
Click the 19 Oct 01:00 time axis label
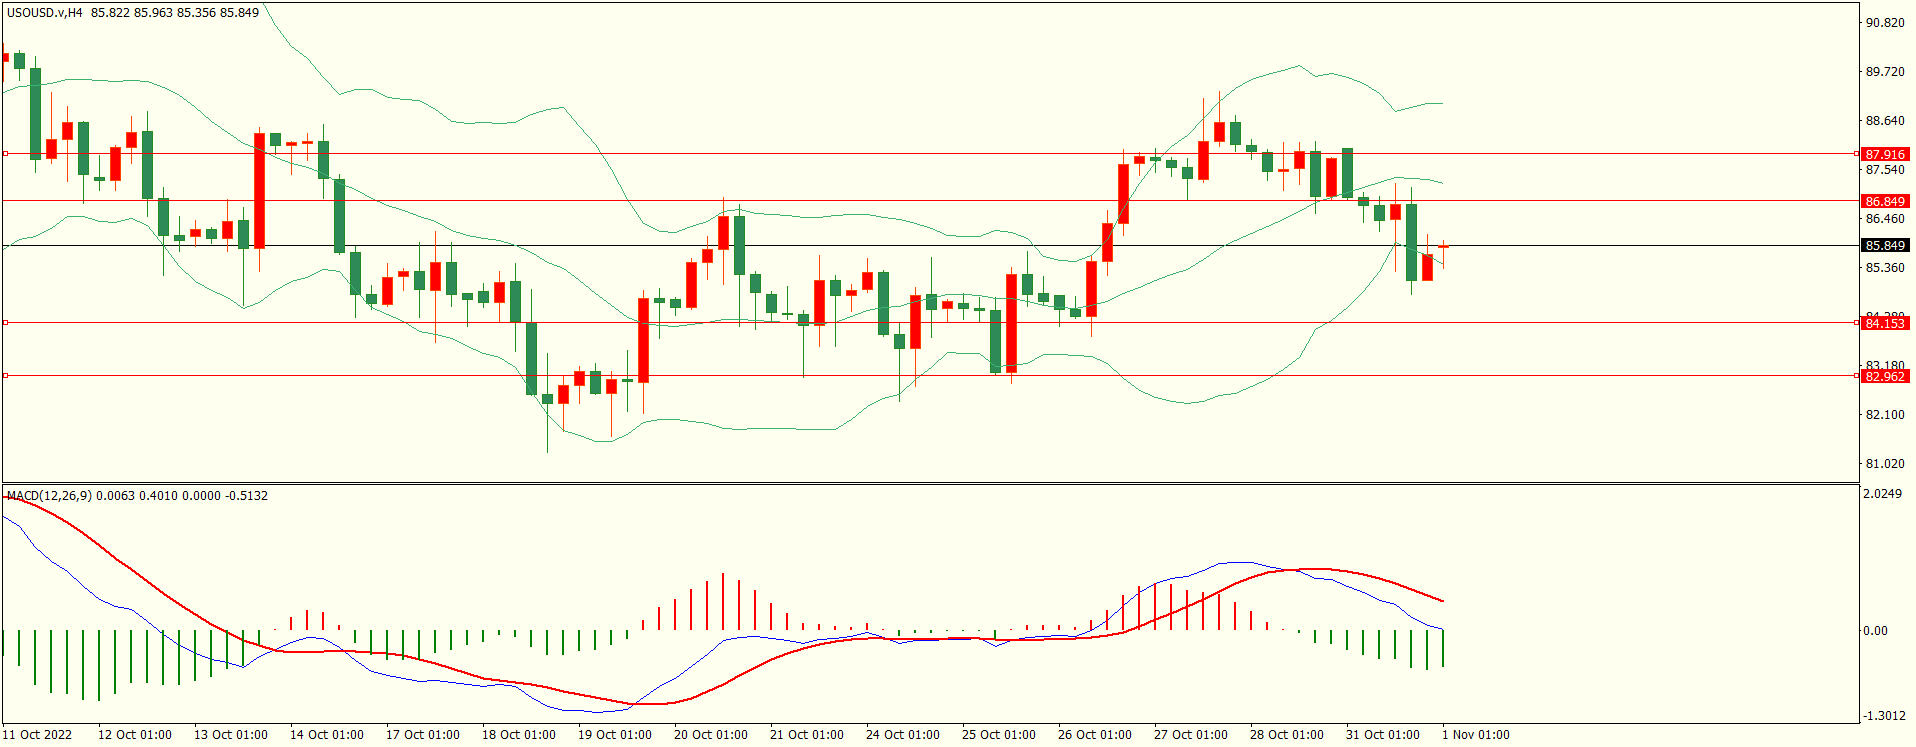tap(614, 735)
